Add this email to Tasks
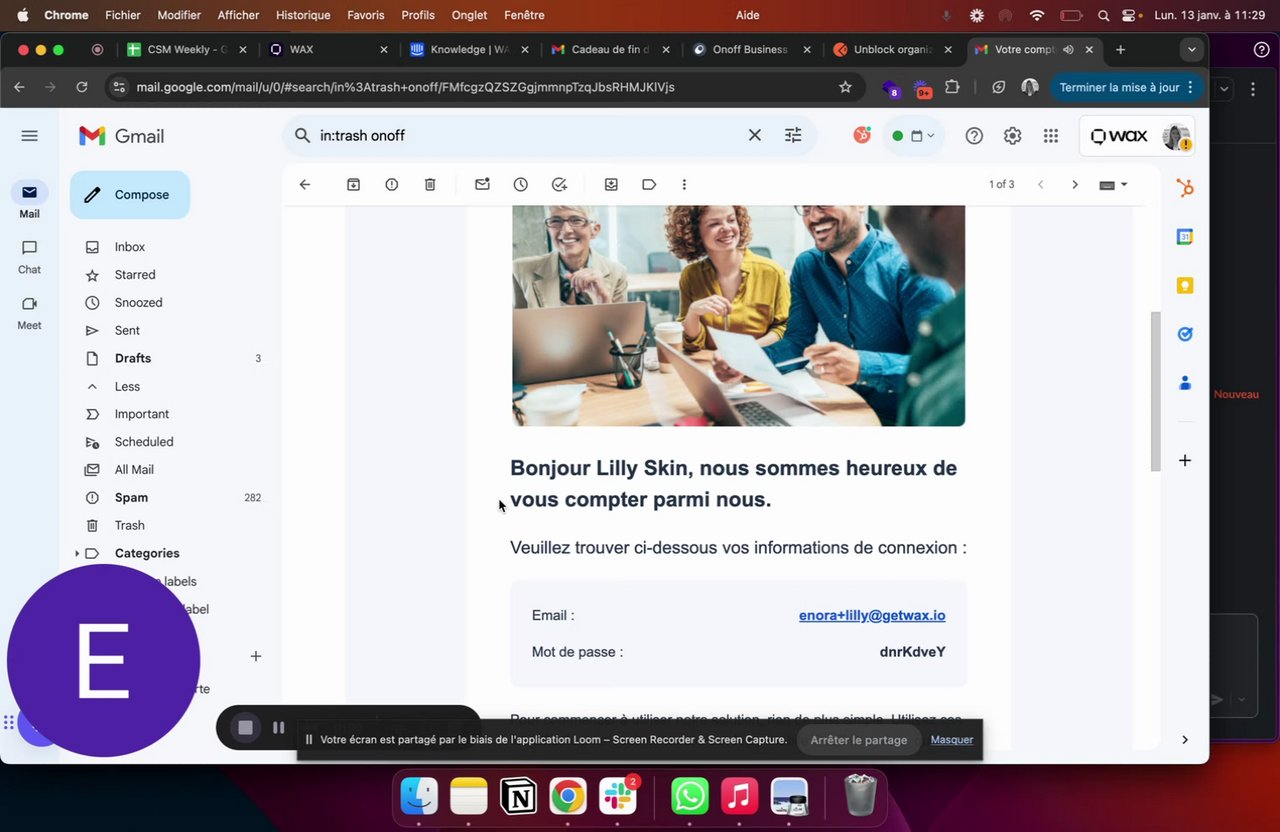 [560, 184]
